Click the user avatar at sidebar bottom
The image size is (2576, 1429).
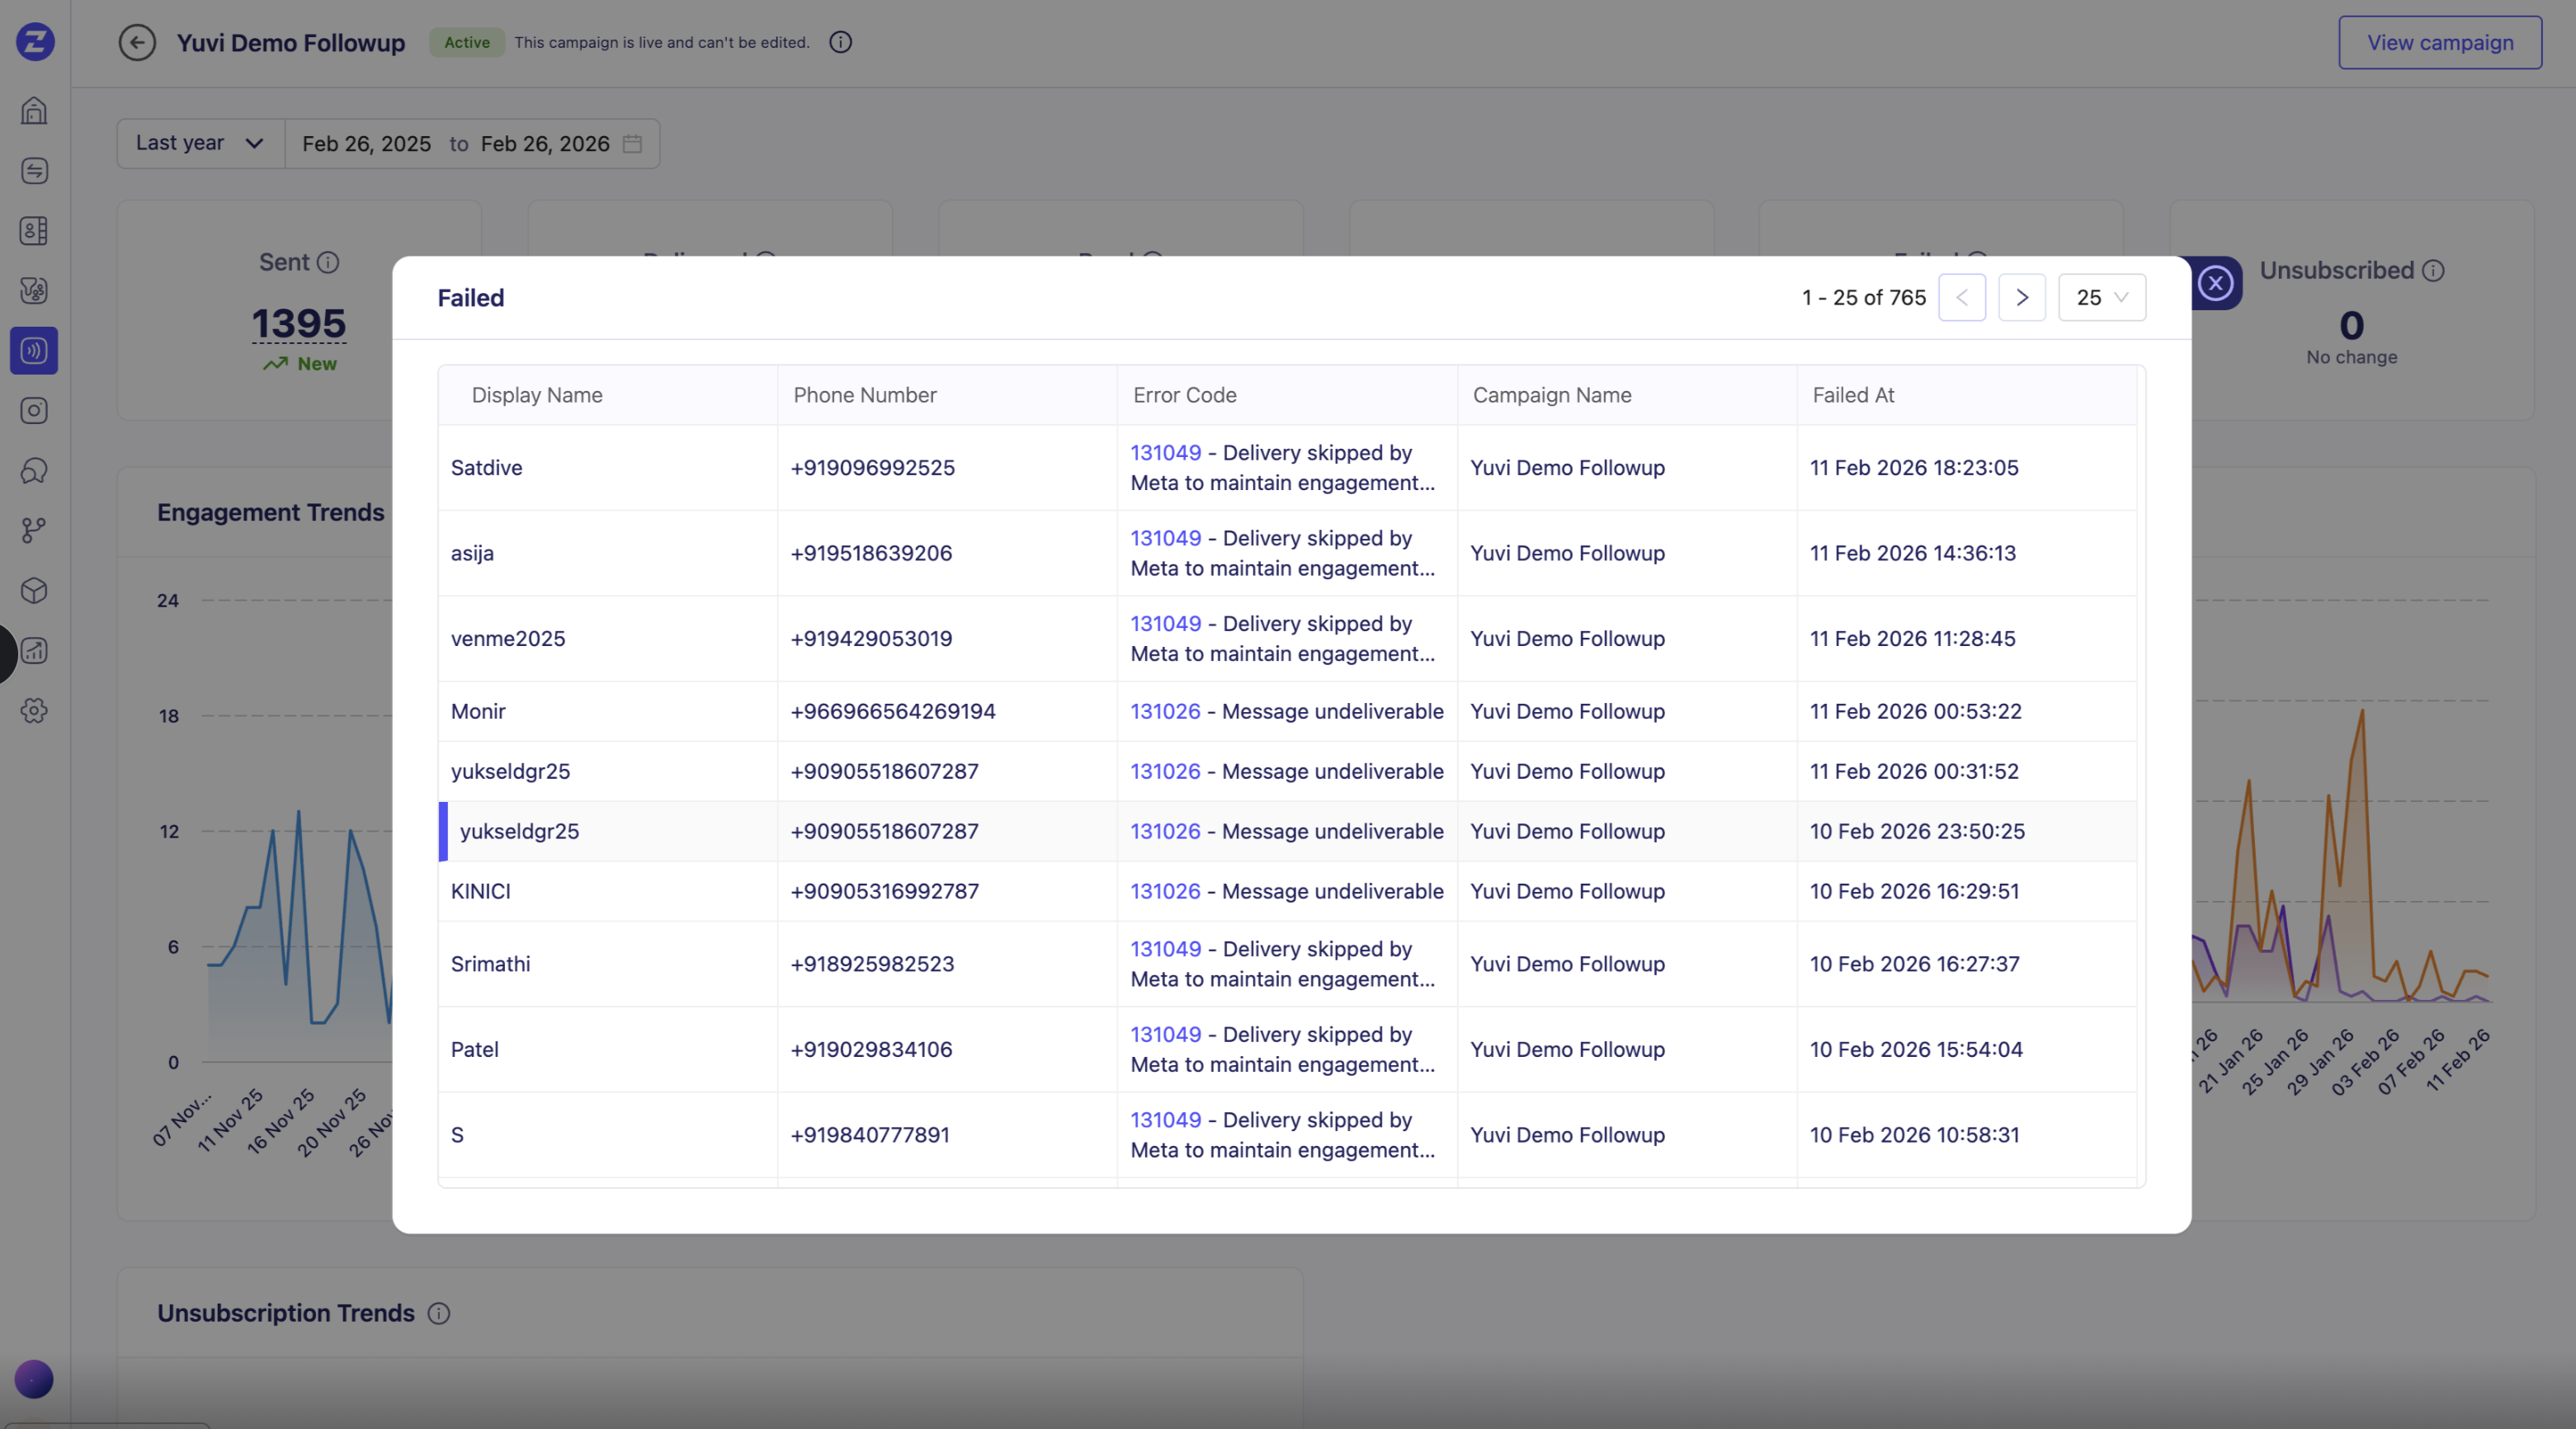pyautogui.click(x=34, y=1379)
